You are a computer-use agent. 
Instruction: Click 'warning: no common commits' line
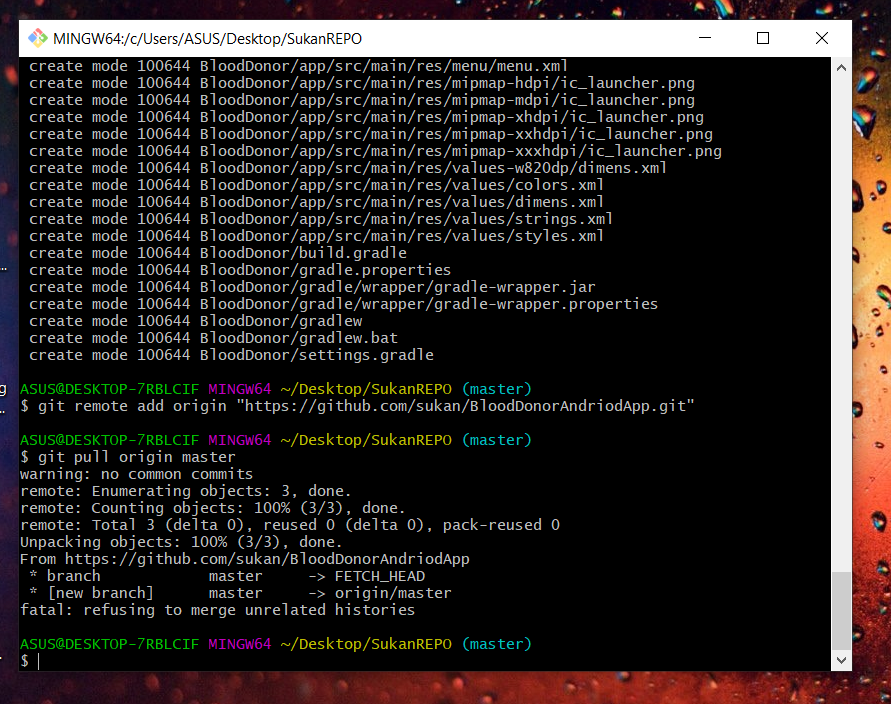point(136,474)
